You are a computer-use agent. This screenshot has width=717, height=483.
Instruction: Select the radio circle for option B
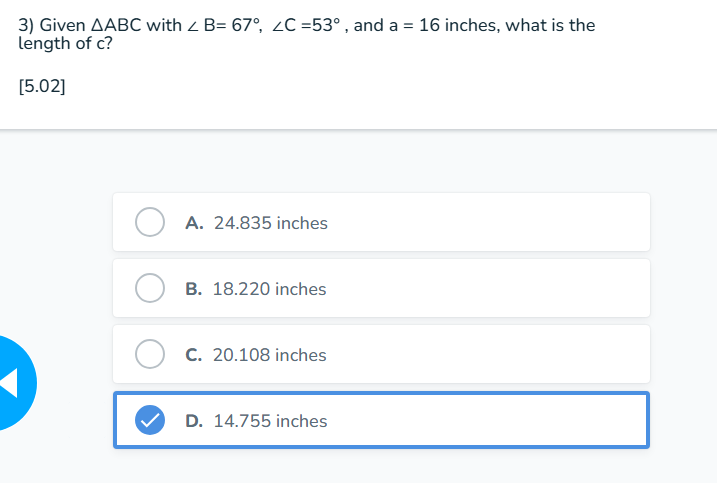tap(150, 288)
